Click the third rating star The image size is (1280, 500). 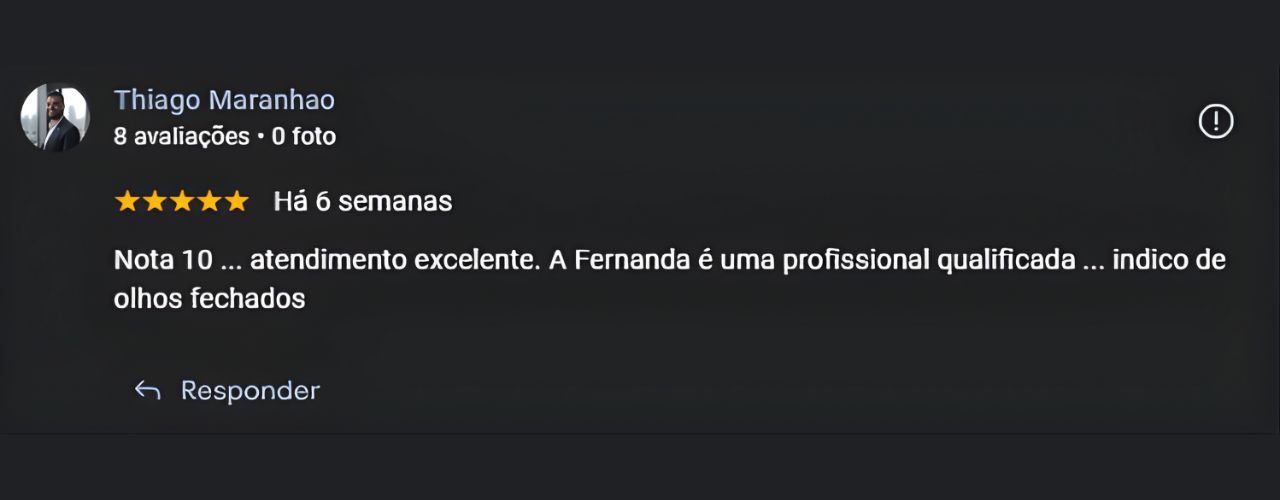181,202
